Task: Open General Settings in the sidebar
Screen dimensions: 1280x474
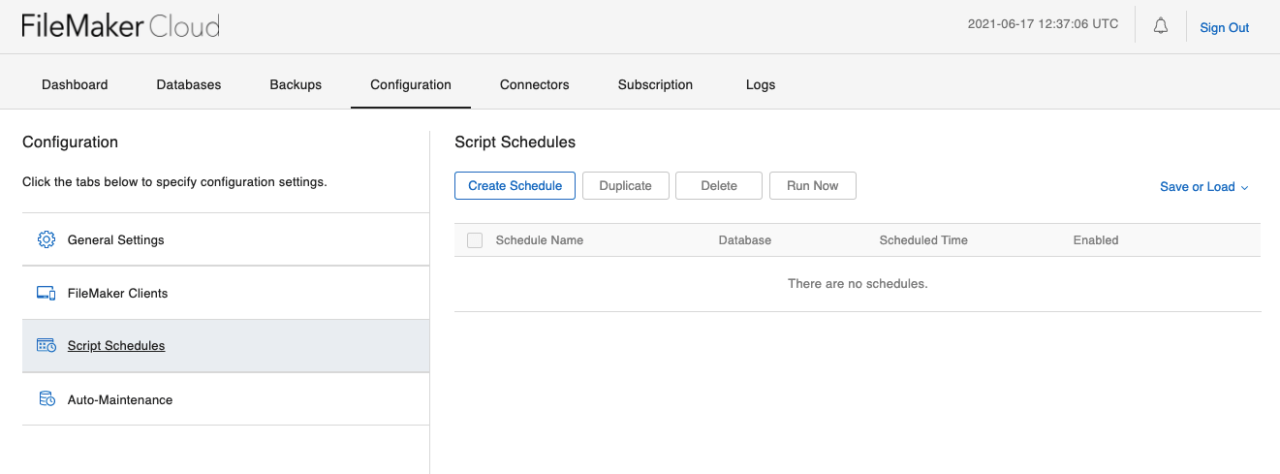Action: coord(226,240)
